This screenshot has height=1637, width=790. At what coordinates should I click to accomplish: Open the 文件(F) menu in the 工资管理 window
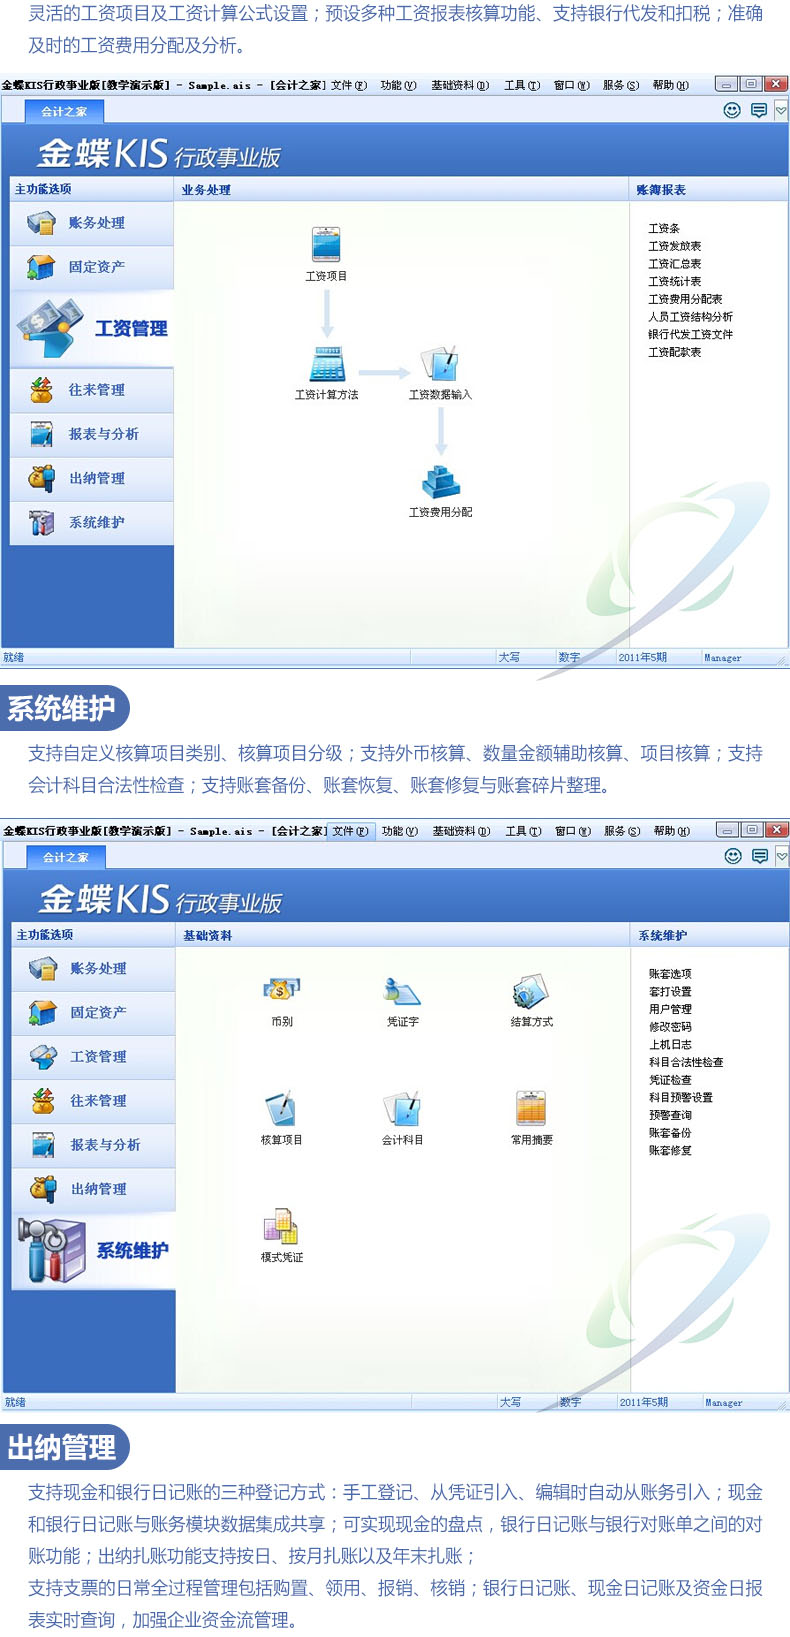coord(349,85)
